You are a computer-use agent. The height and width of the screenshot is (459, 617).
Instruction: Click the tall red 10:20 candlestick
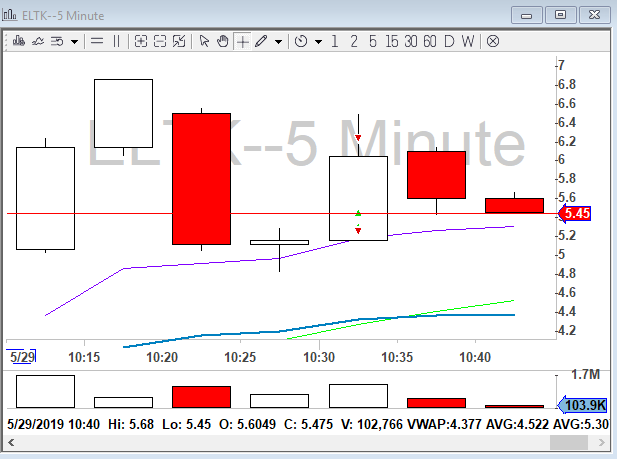(201, 179)
